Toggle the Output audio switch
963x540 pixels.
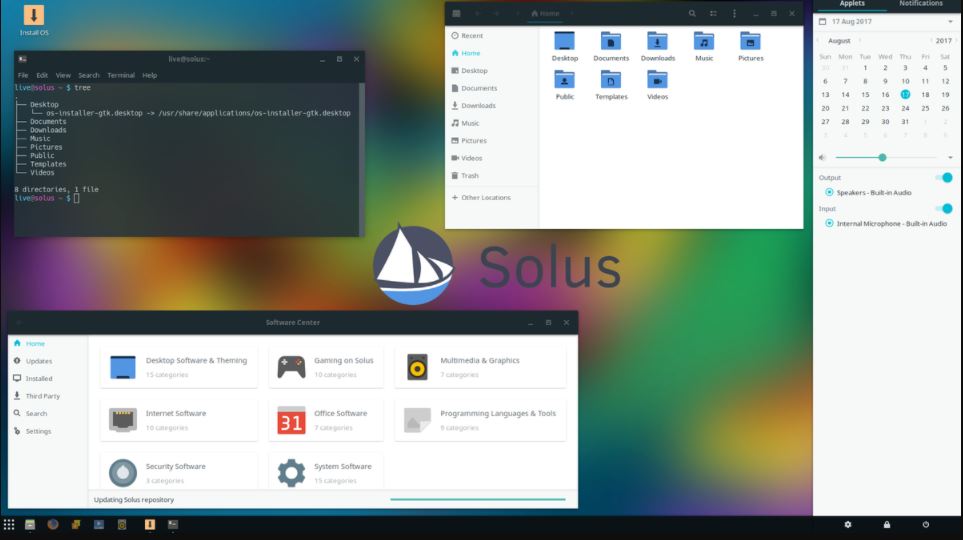point(944,178)
